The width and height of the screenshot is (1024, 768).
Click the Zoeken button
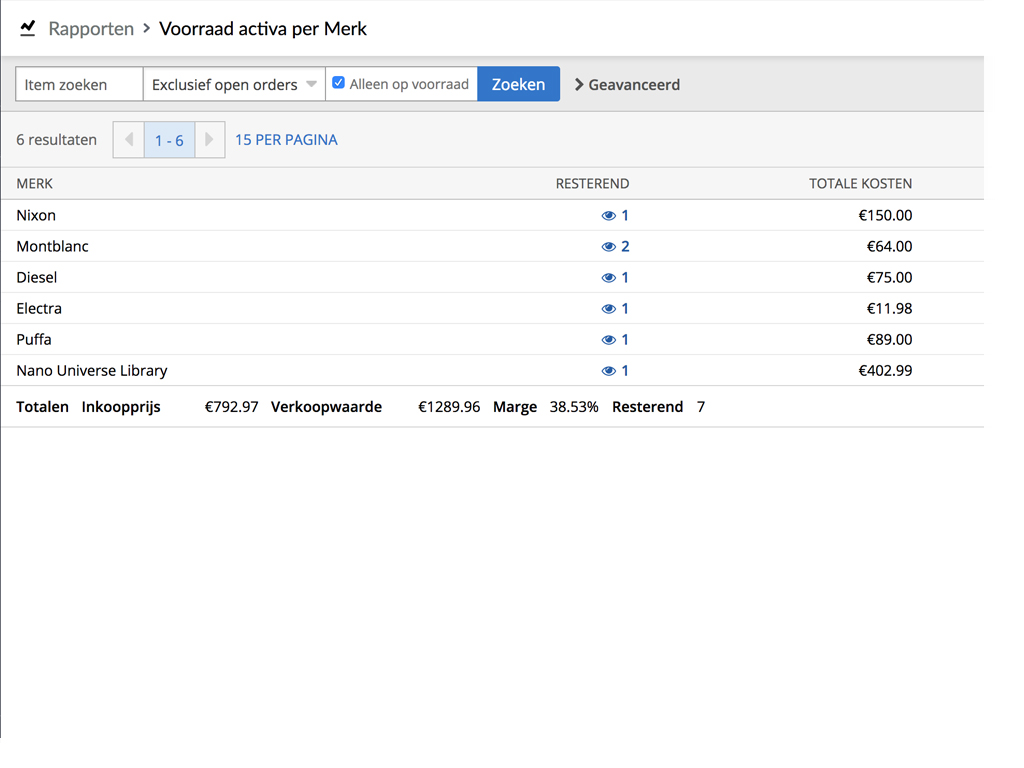click(x=519, y=84)
